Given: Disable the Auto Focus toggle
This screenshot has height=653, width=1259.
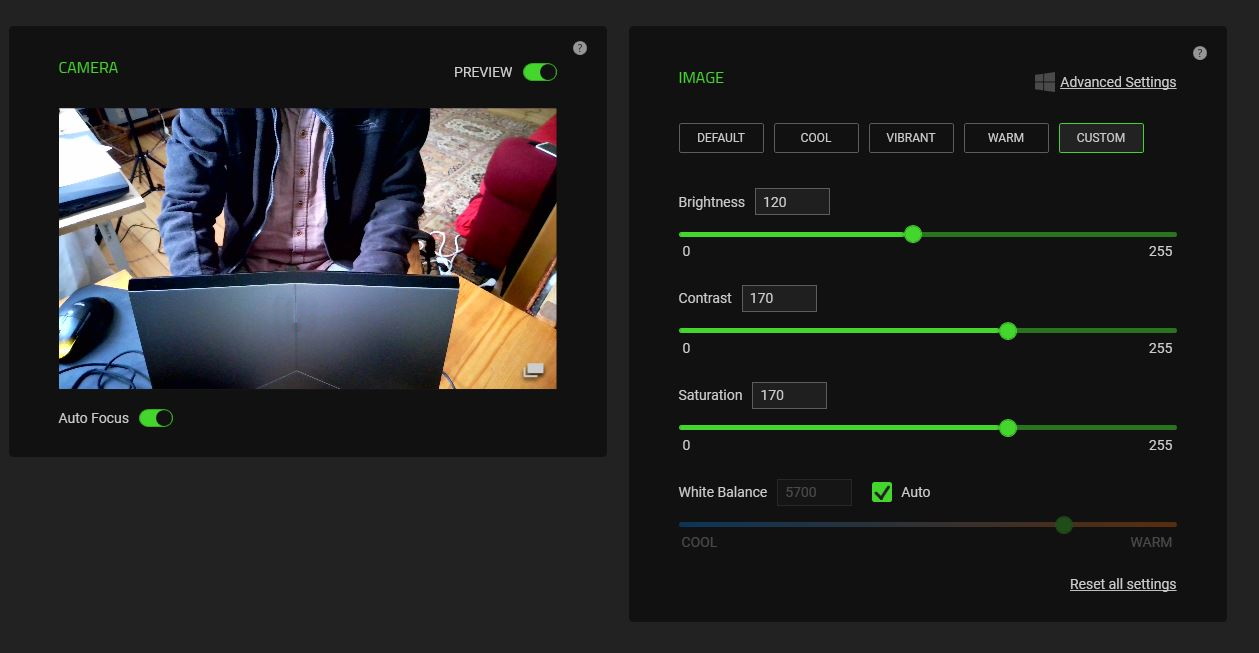Looking at the screenshot, I should point(156,418).
